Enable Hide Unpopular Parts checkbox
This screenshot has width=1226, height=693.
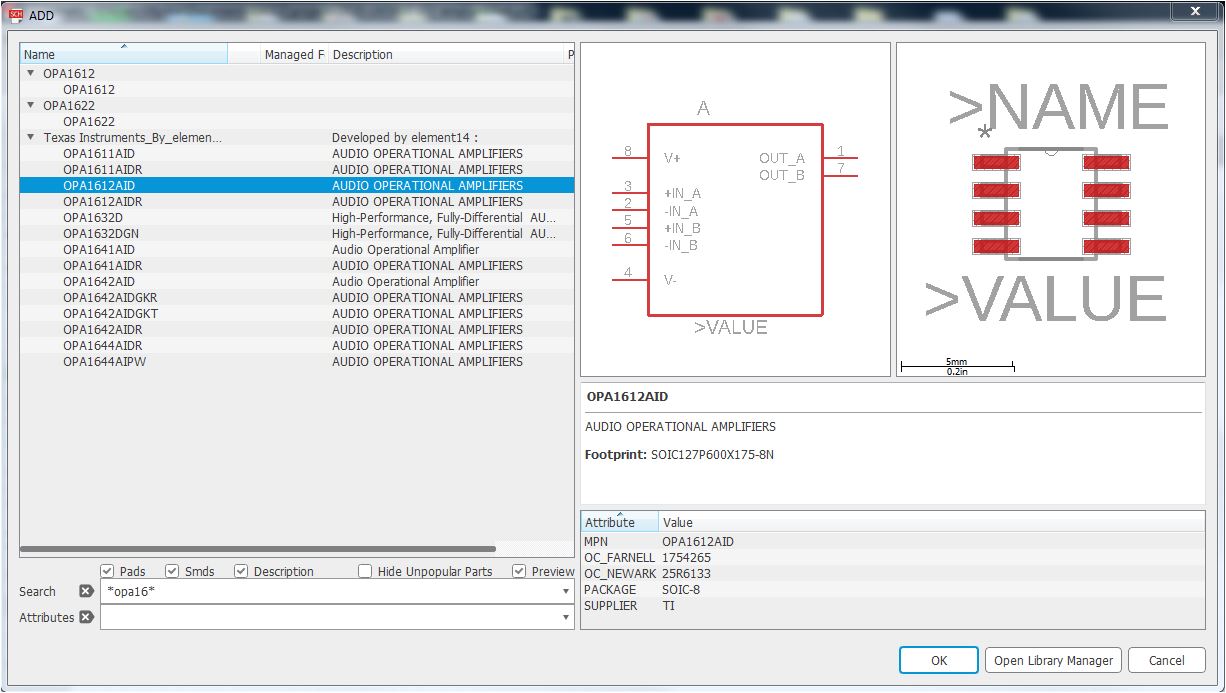coord(365,571)
